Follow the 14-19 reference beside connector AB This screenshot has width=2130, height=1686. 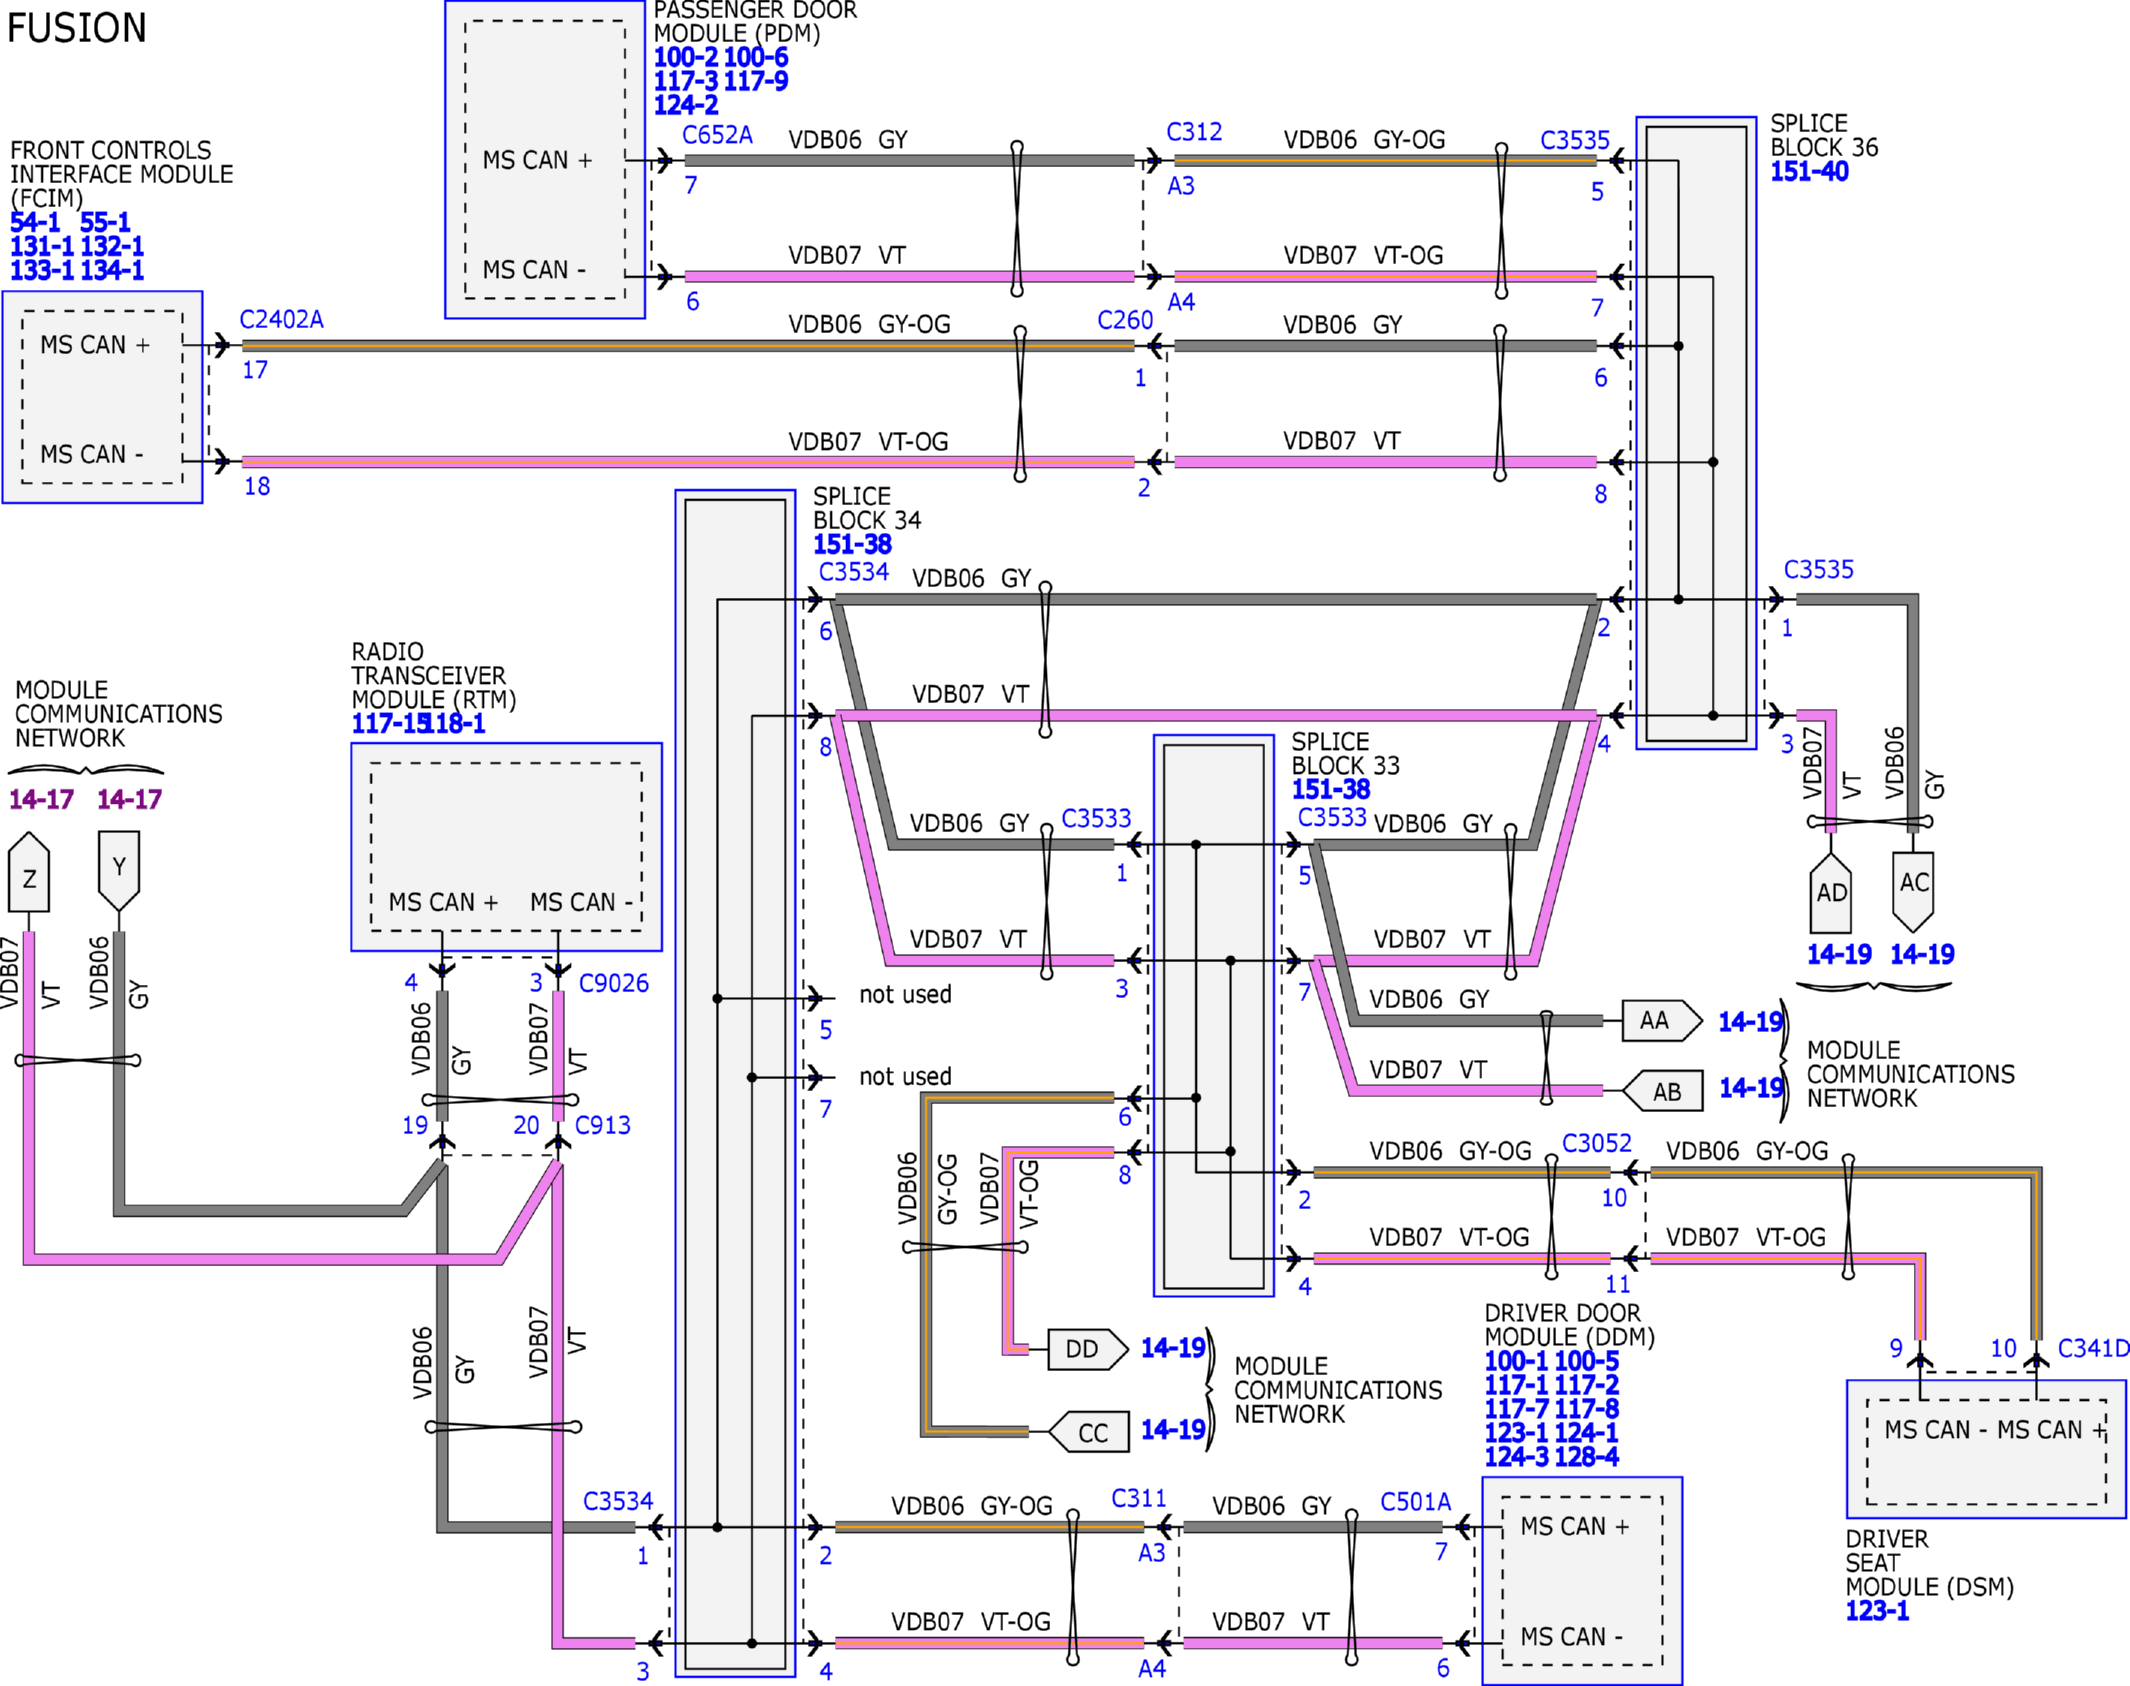pos(1751,1088)
